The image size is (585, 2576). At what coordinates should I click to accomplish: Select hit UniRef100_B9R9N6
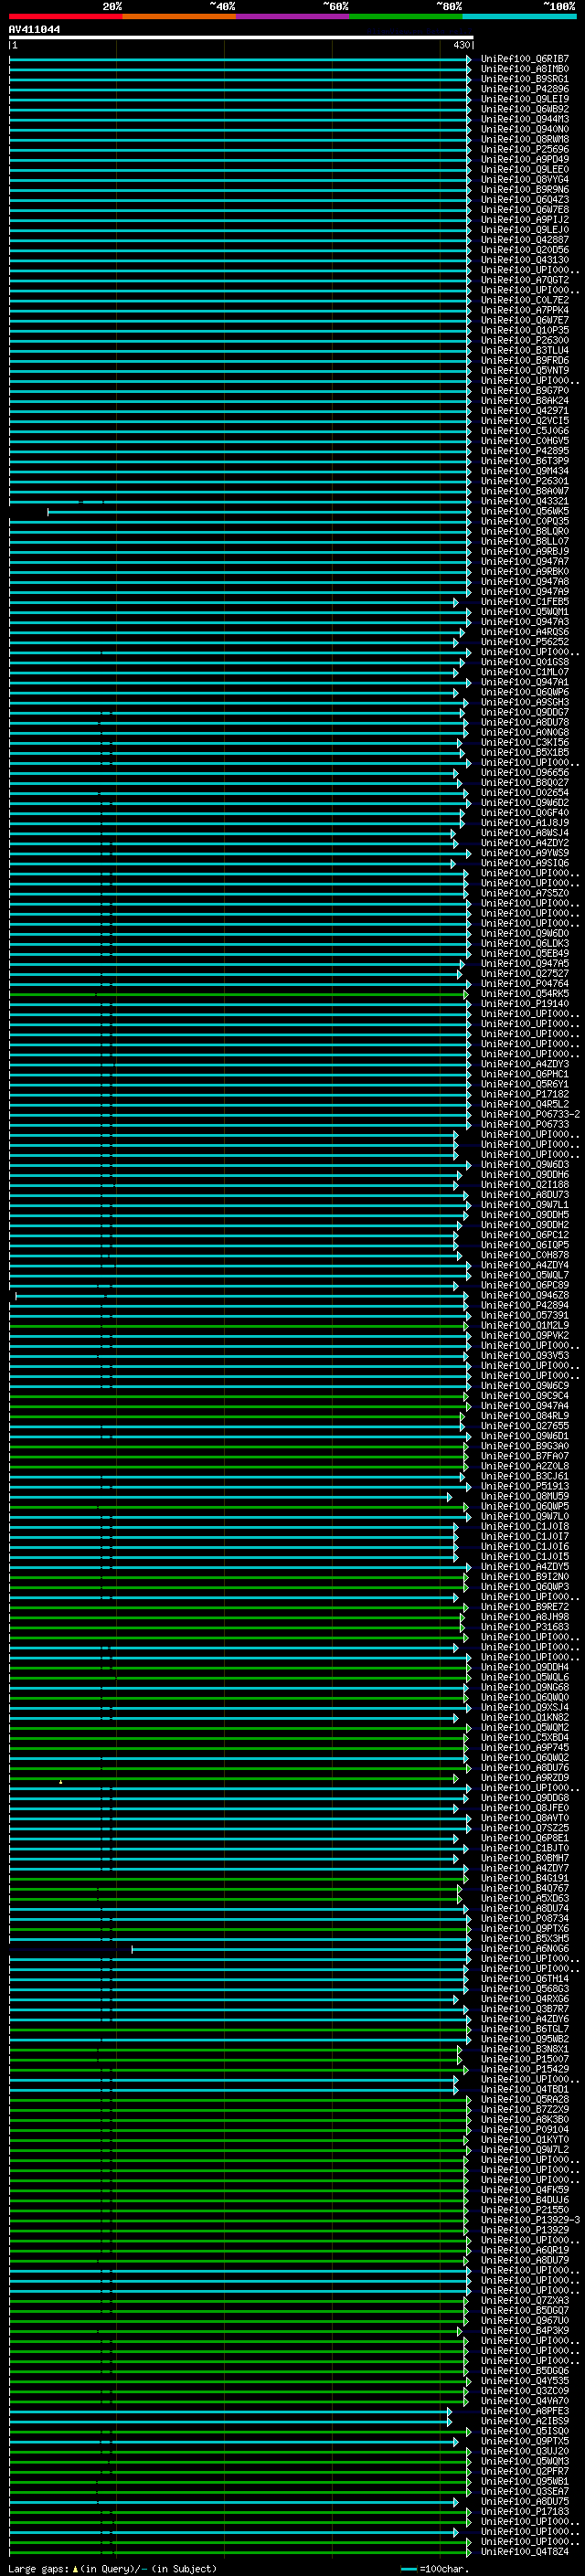[524, 190]
